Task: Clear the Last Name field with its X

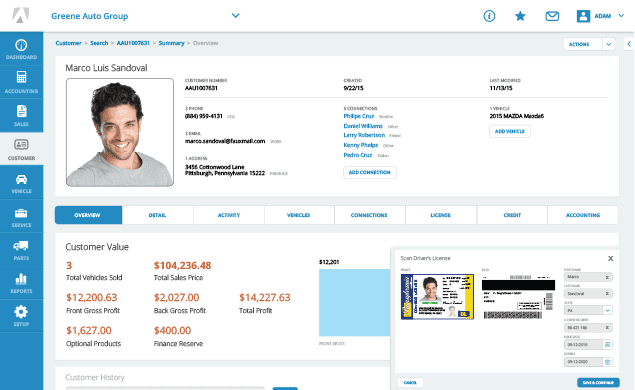Action: tap(607, 294)
